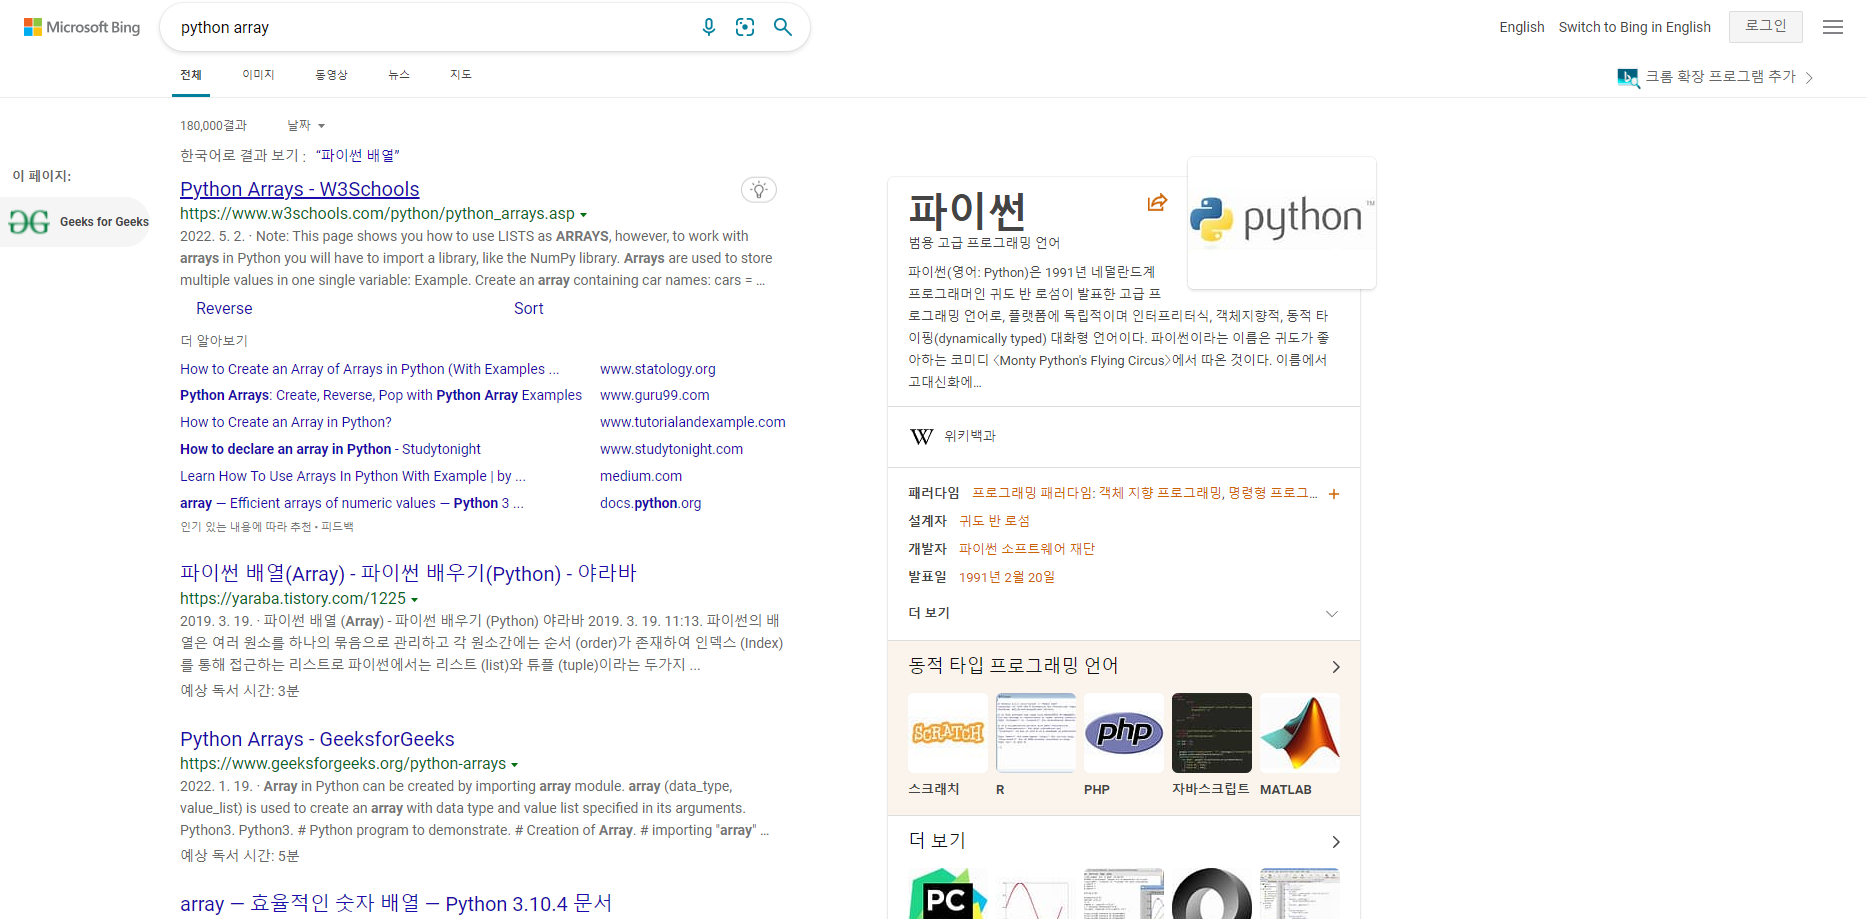
Task: Click the Chrome extension Bing icon
Action: [1628, 77]
